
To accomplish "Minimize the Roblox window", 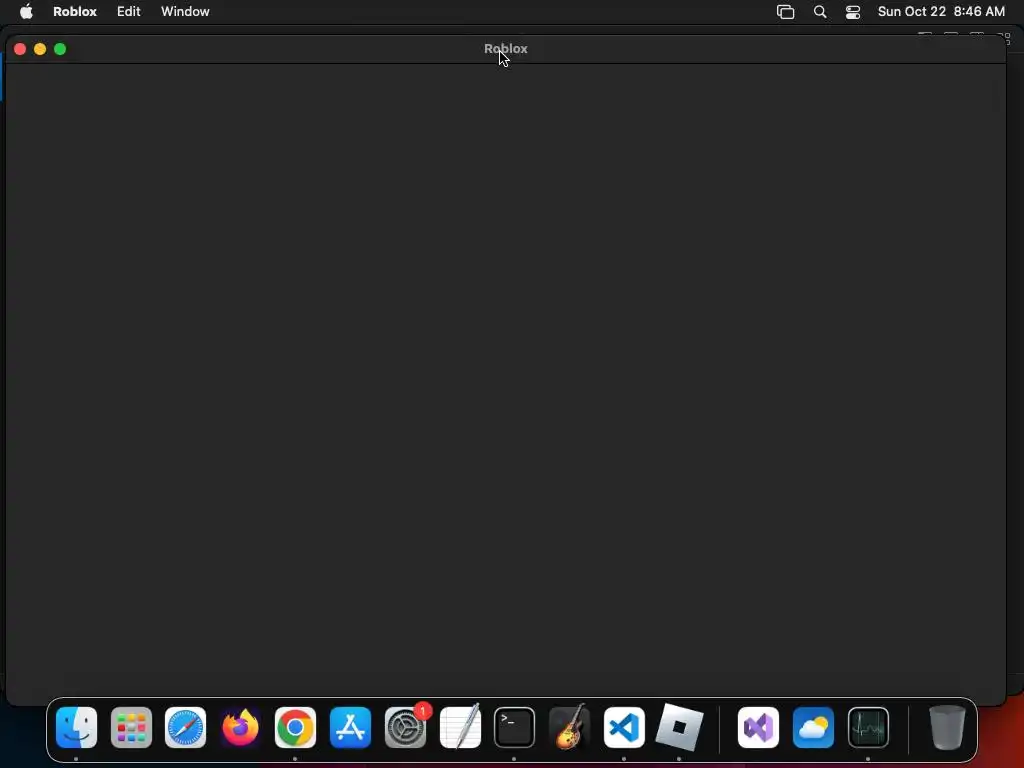I will pos(40,49).
